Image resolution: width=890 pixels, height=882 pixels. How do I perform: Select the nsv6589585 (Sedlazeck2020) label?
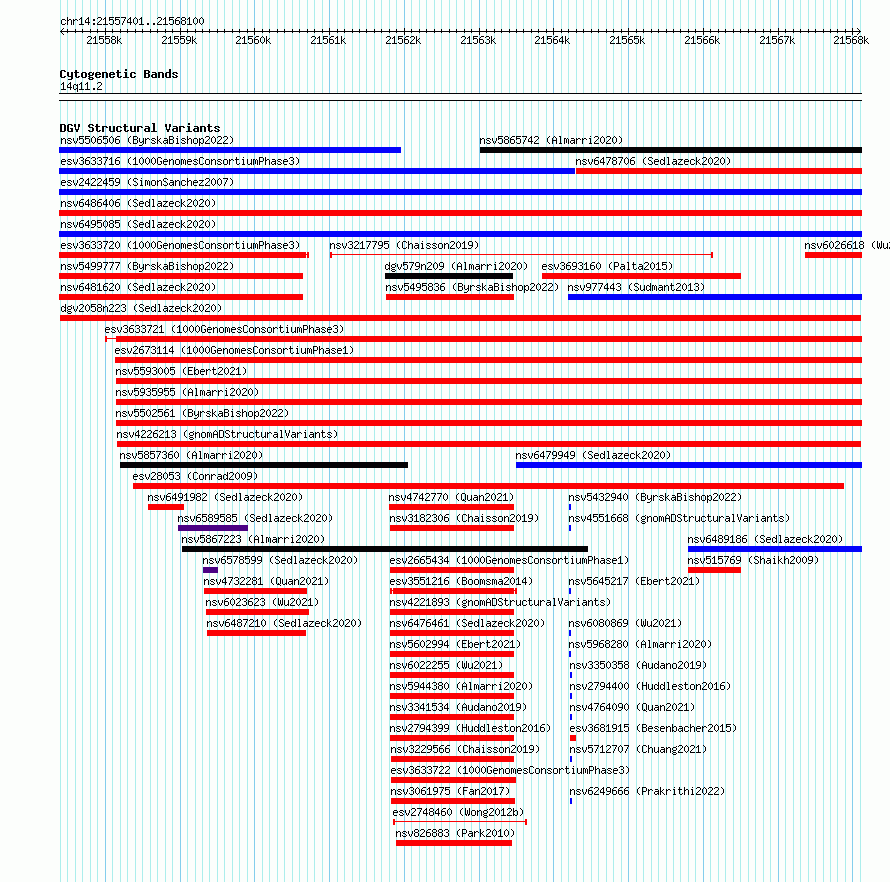[255, 518]
